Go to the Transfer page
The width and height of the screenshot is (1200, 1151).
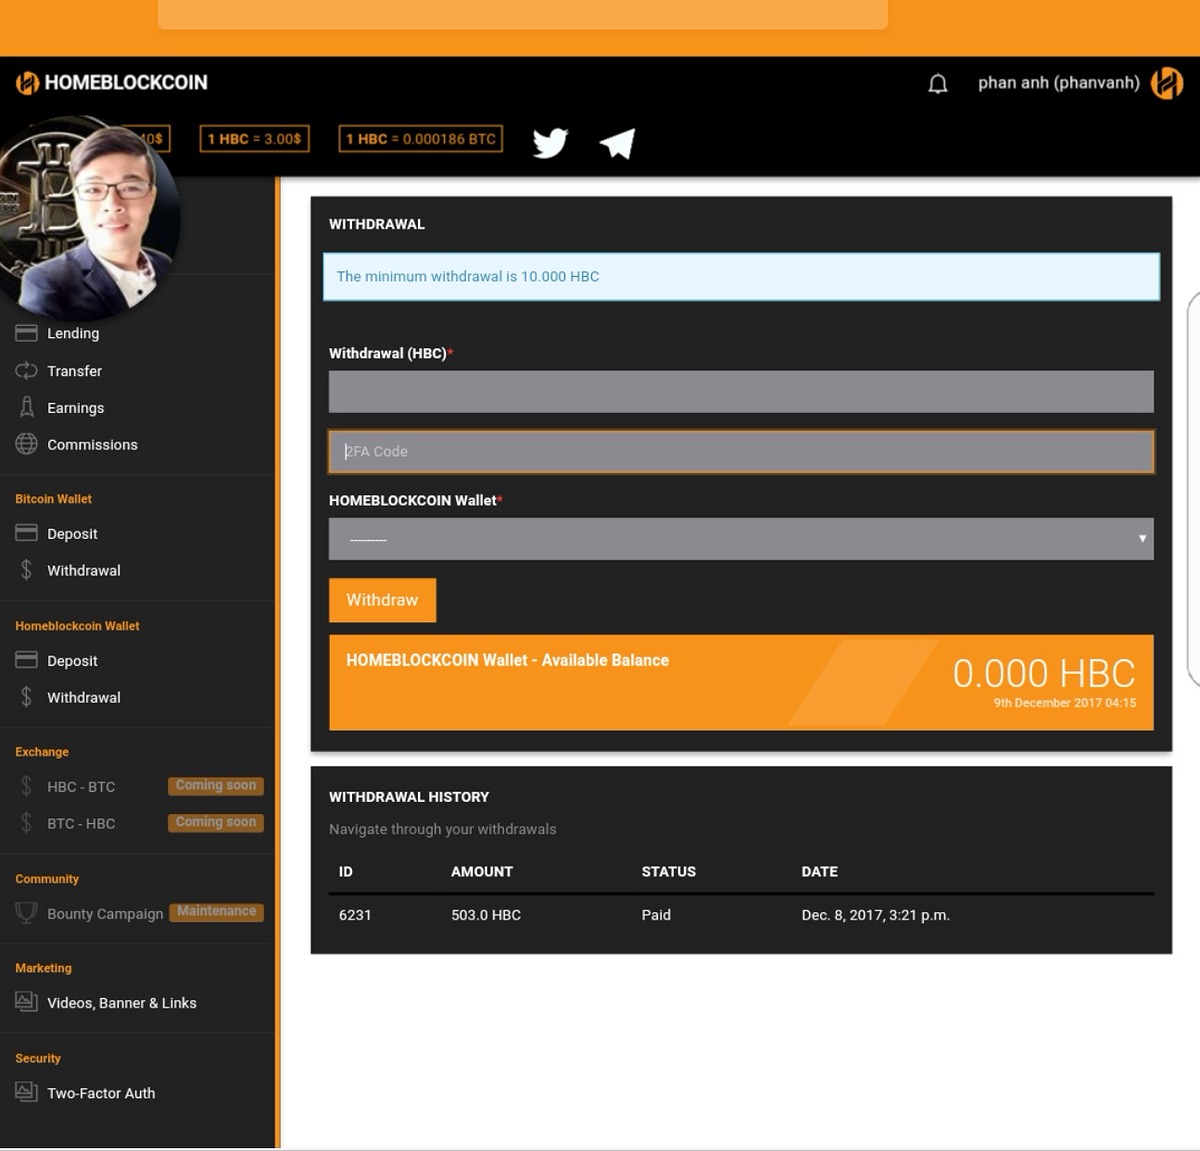tap(74, 371)
